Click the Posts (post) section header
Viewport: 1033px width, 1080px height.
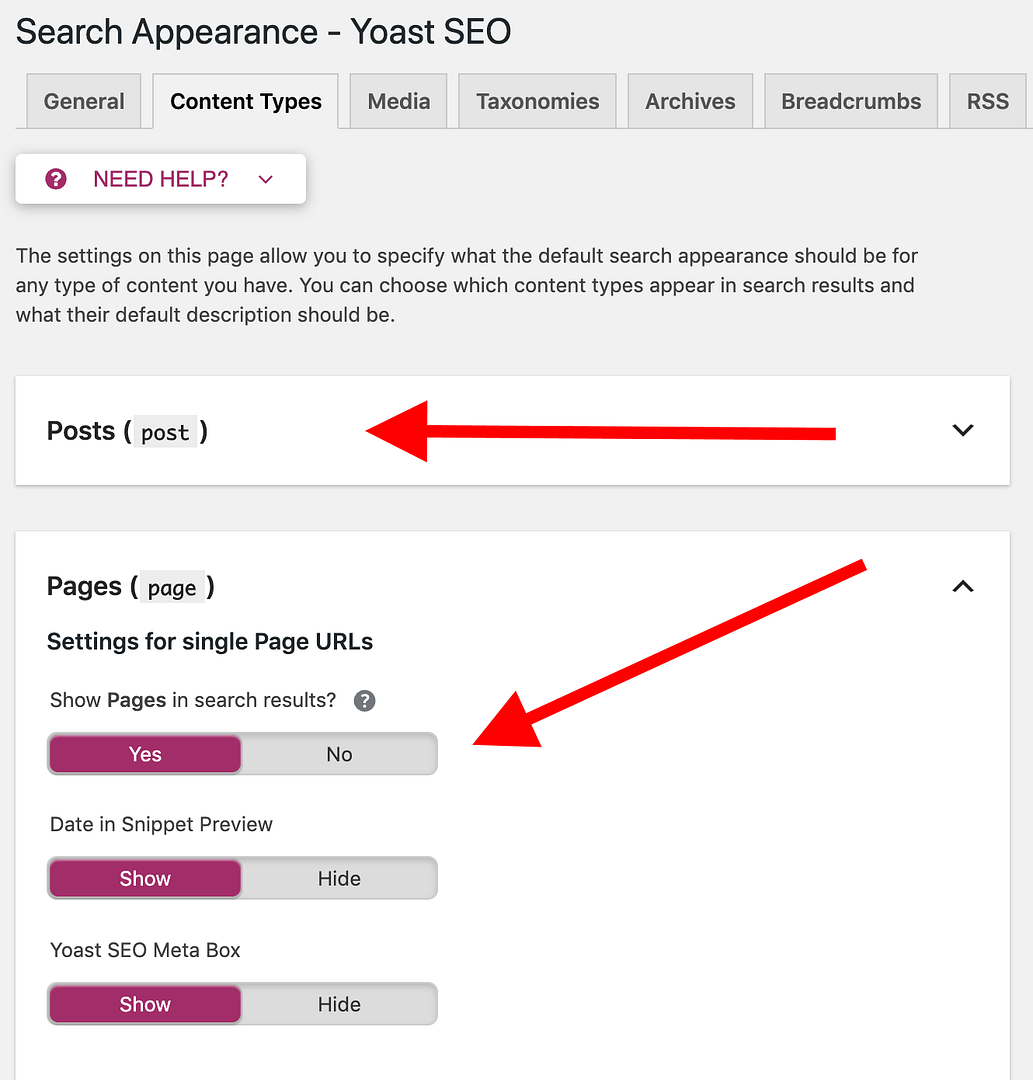click(x=128, y=432)
